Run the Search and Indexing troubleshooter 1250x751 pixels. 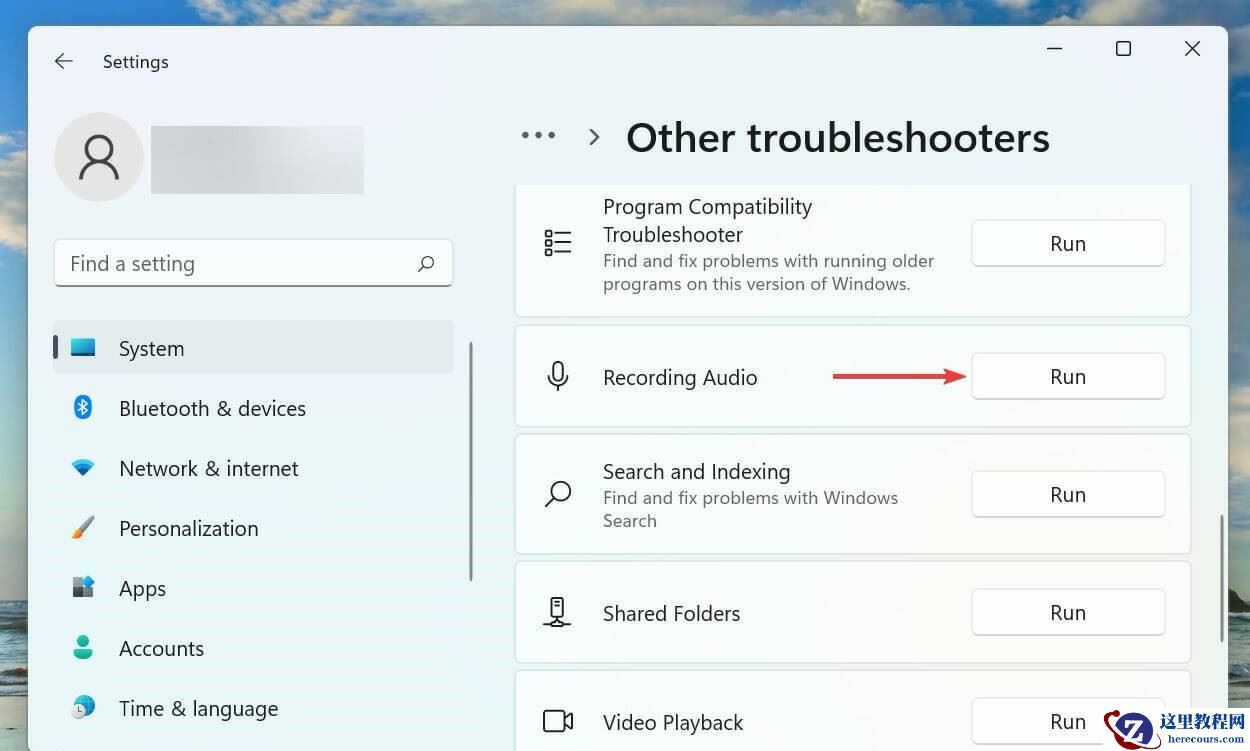click(x=1067, y=495)
